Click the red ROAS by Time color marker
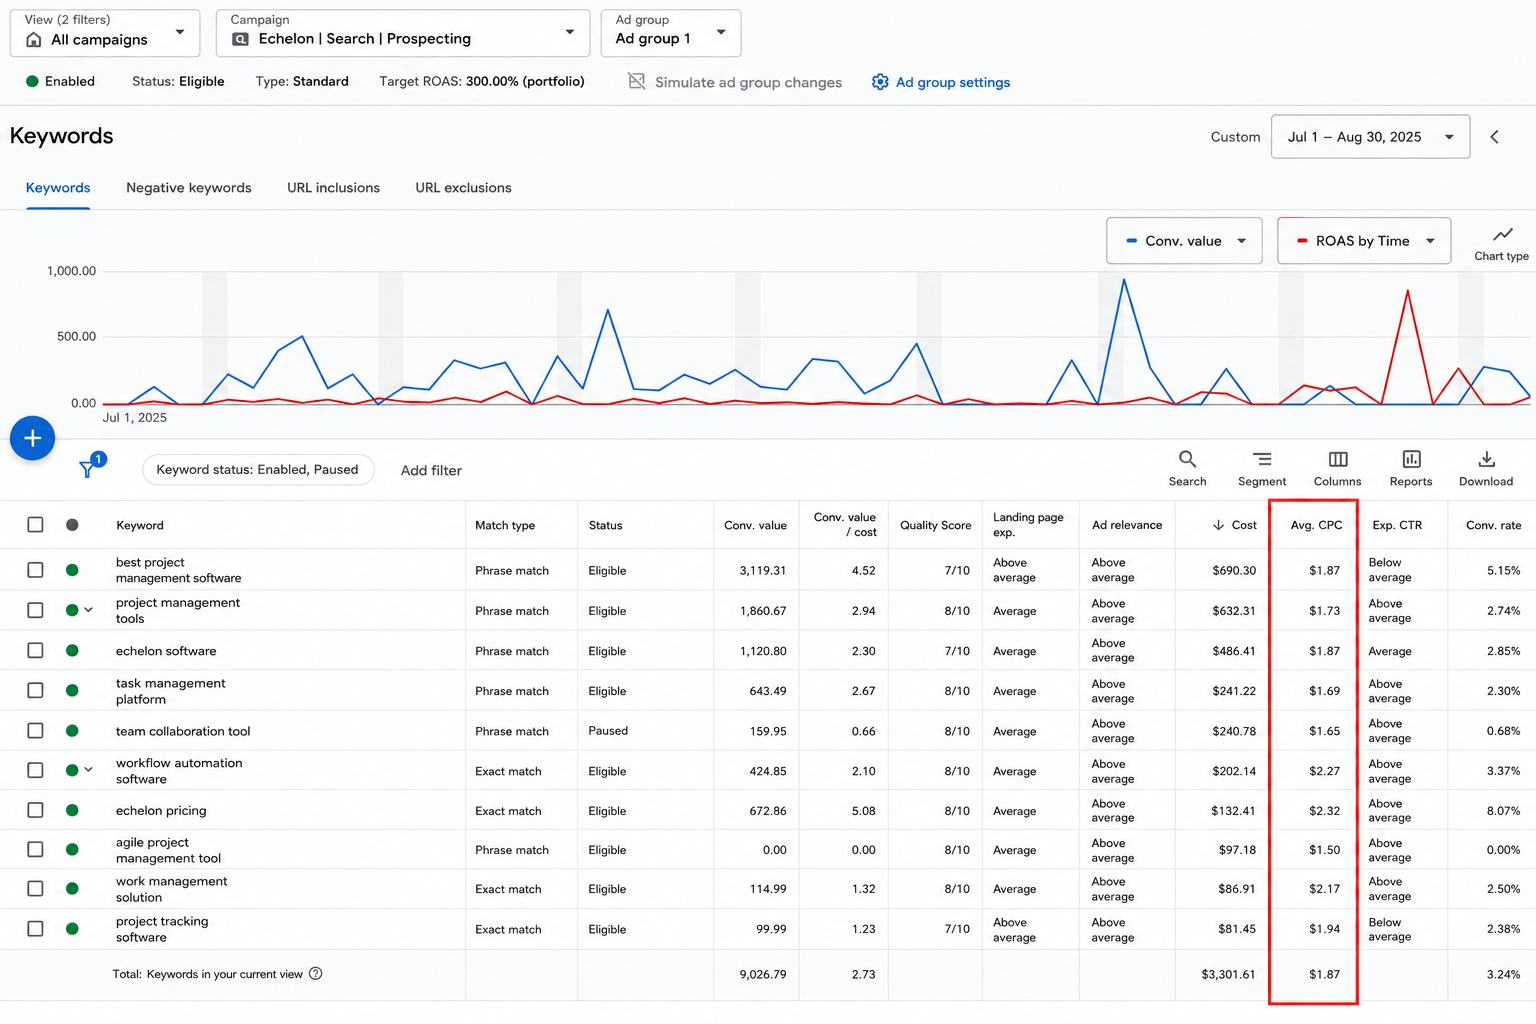Image resolution: width=1536 pixels, height=1024 pixels. click(1302, 241)
